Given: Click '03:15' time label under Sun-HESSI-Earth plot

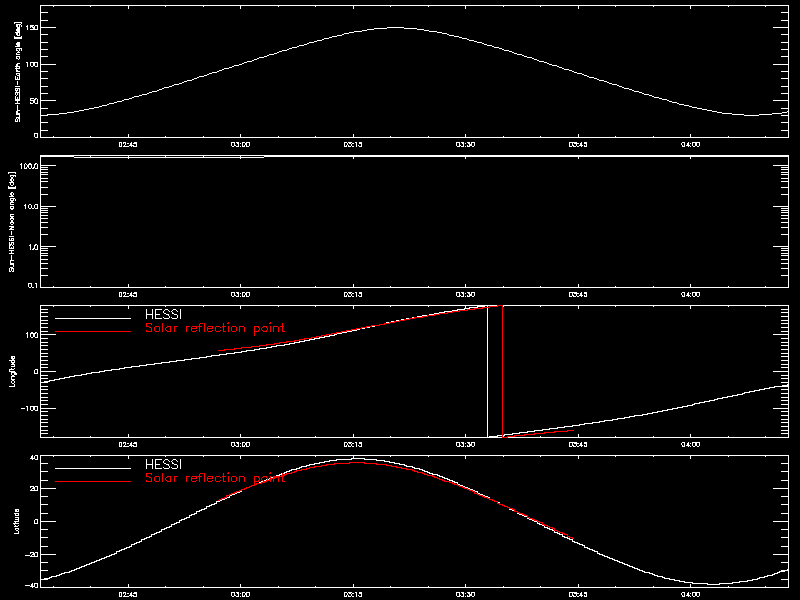Looking at the screenshot, I should coord(353,144).
